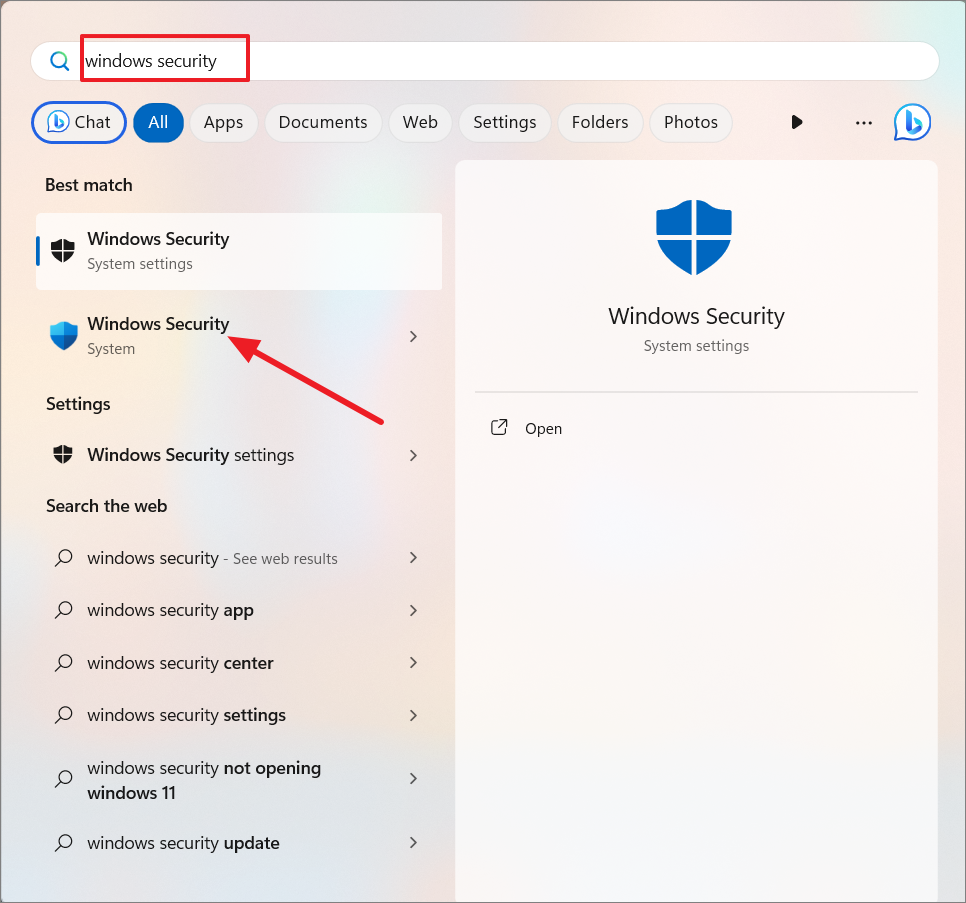
Task: Search web for 'windows security app'
Action: point(239,610)
